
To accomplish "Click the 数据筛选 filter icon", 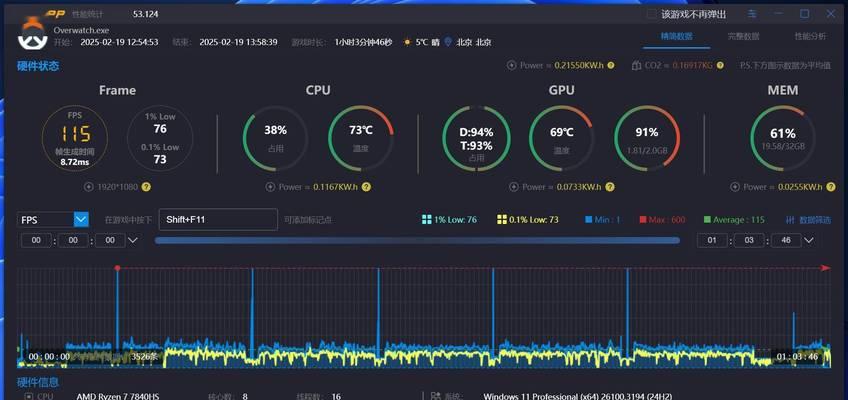I will pyautogui.click(x=790, y=219).
